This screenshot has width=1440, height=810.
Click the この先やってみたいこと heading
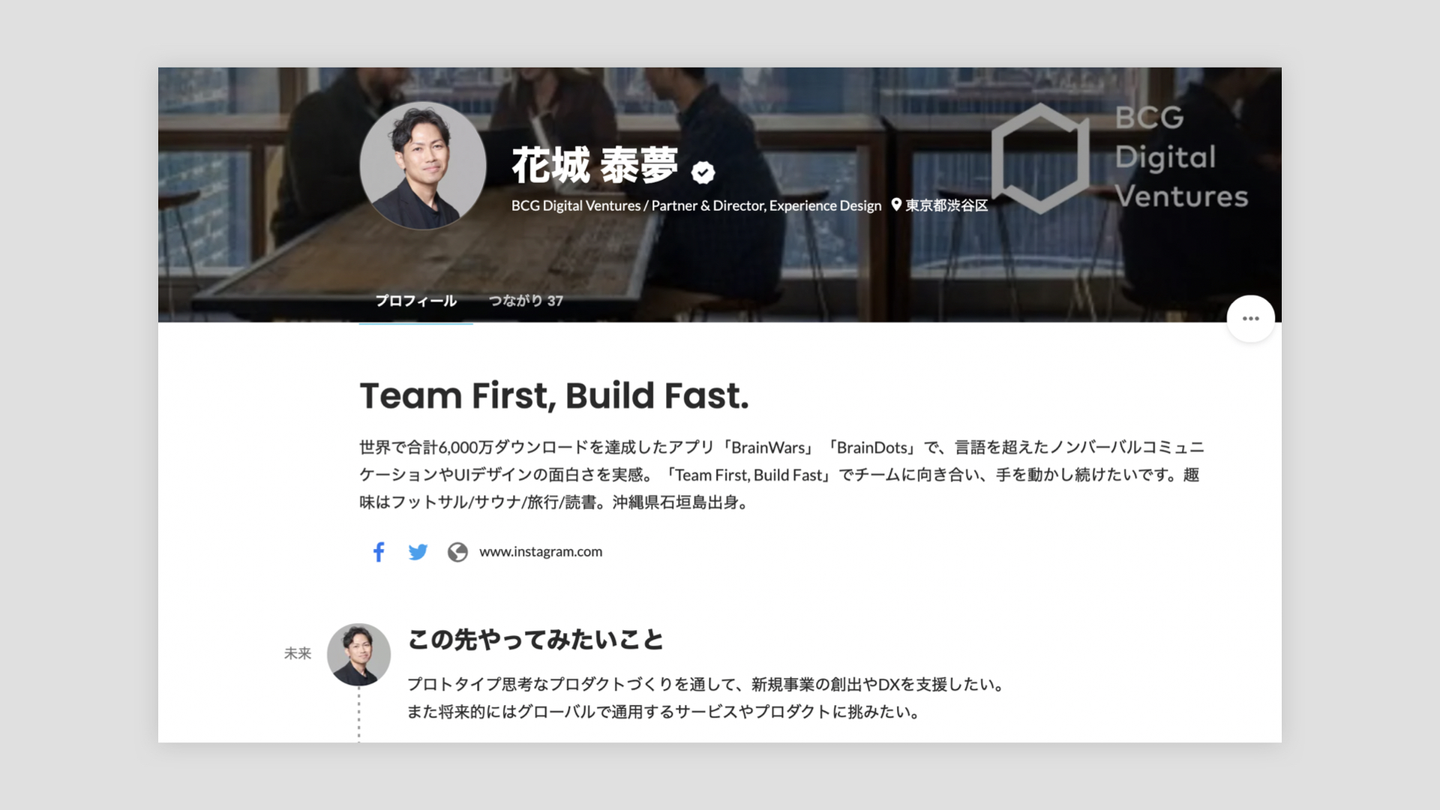click(536, 639)
